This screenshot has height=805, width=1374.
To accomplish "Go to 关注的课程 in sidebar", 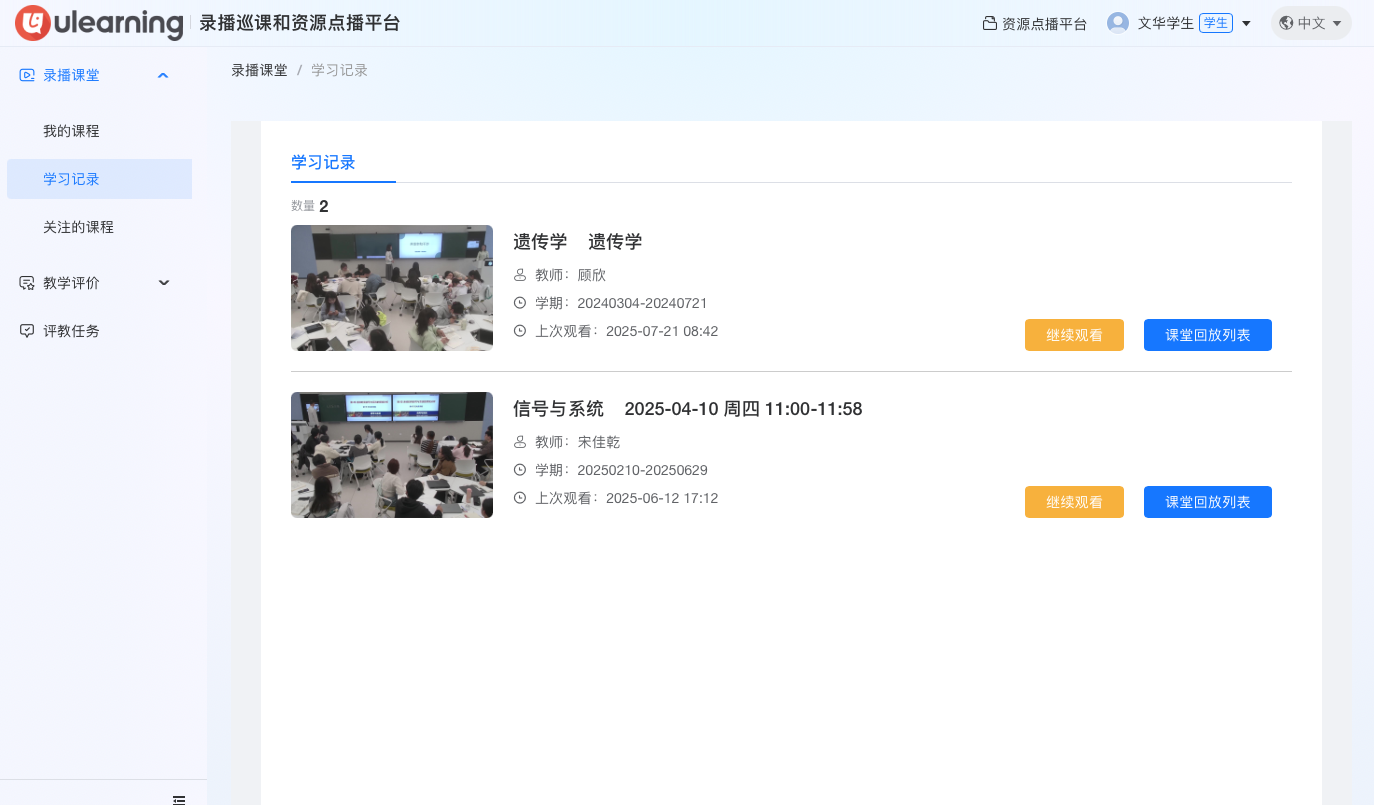I will click(78, 227).
